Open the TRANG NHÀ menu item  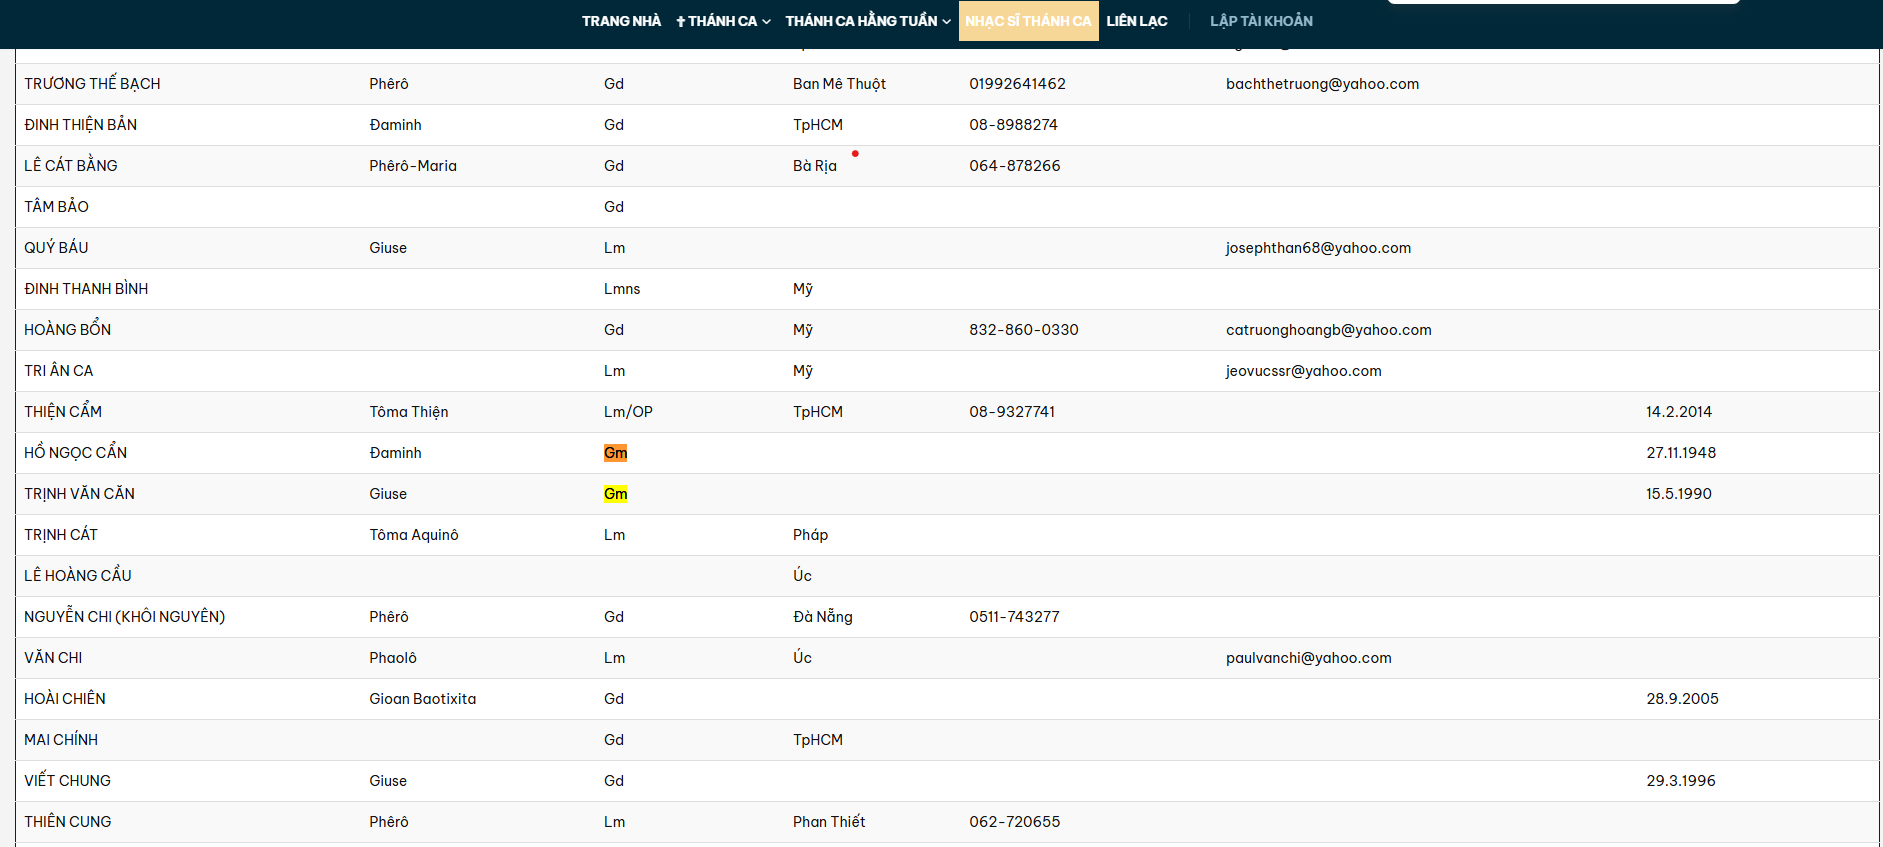(x=621, y=21)
